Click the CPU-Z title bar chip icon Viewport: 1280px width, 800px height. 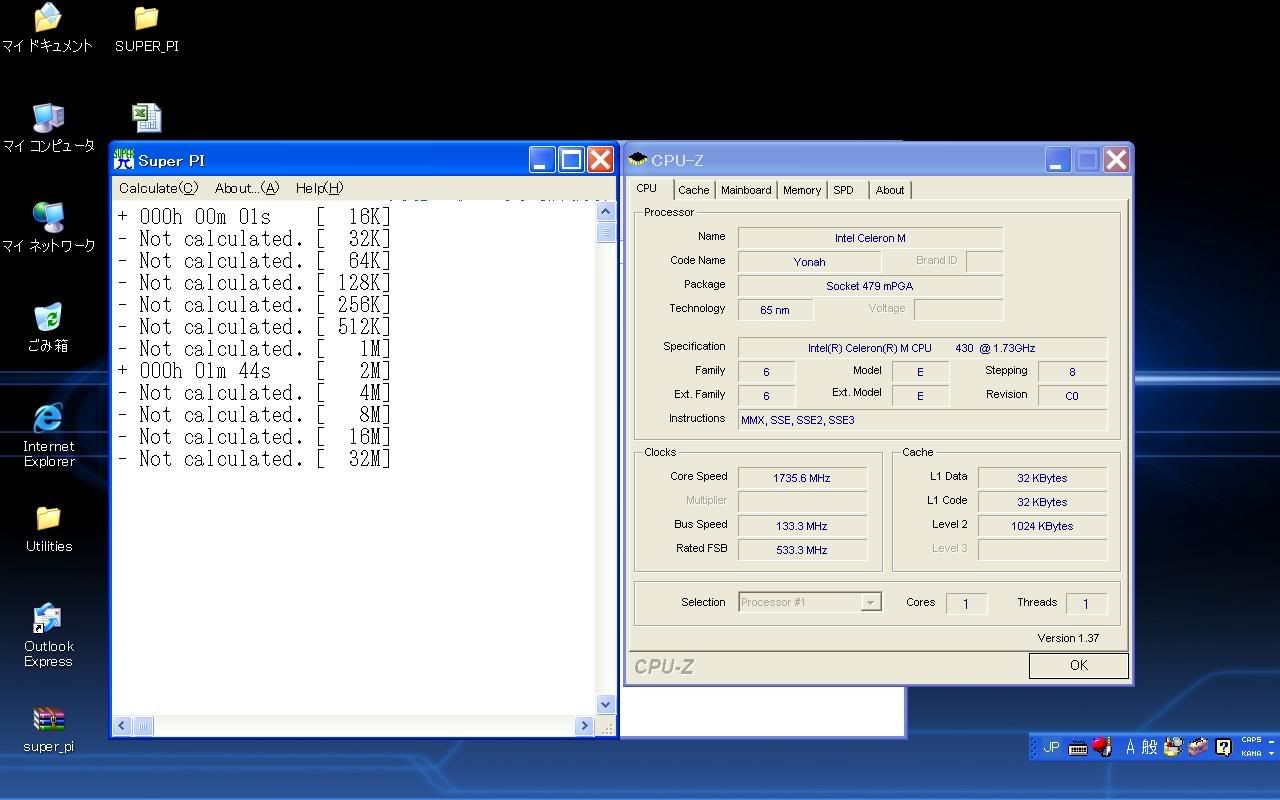point(638,160)
